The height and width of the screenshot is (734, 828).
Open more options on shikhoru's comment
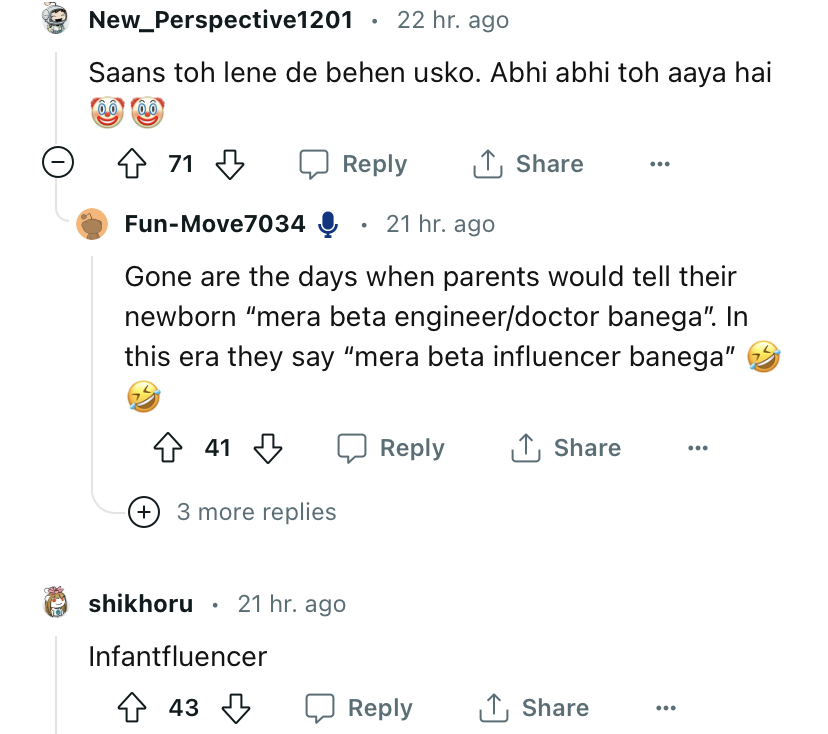(x=665, y=708)
